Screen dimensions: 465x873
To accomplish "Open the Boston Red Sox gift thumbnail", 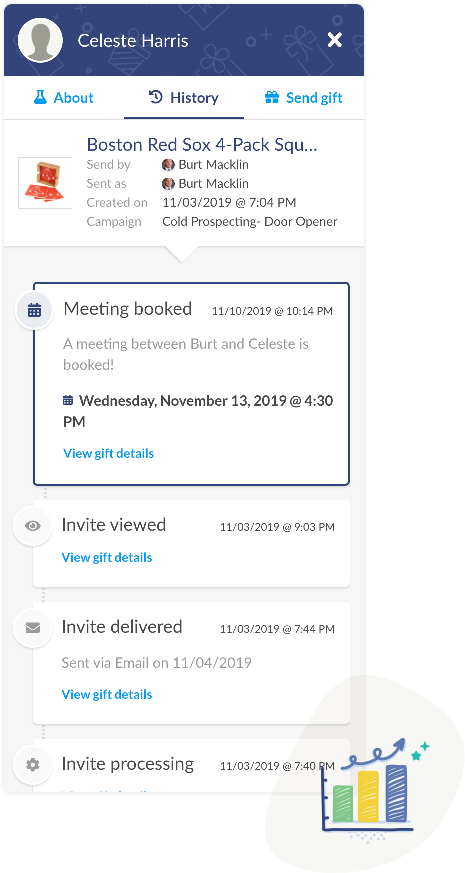I will click(45, 183).
